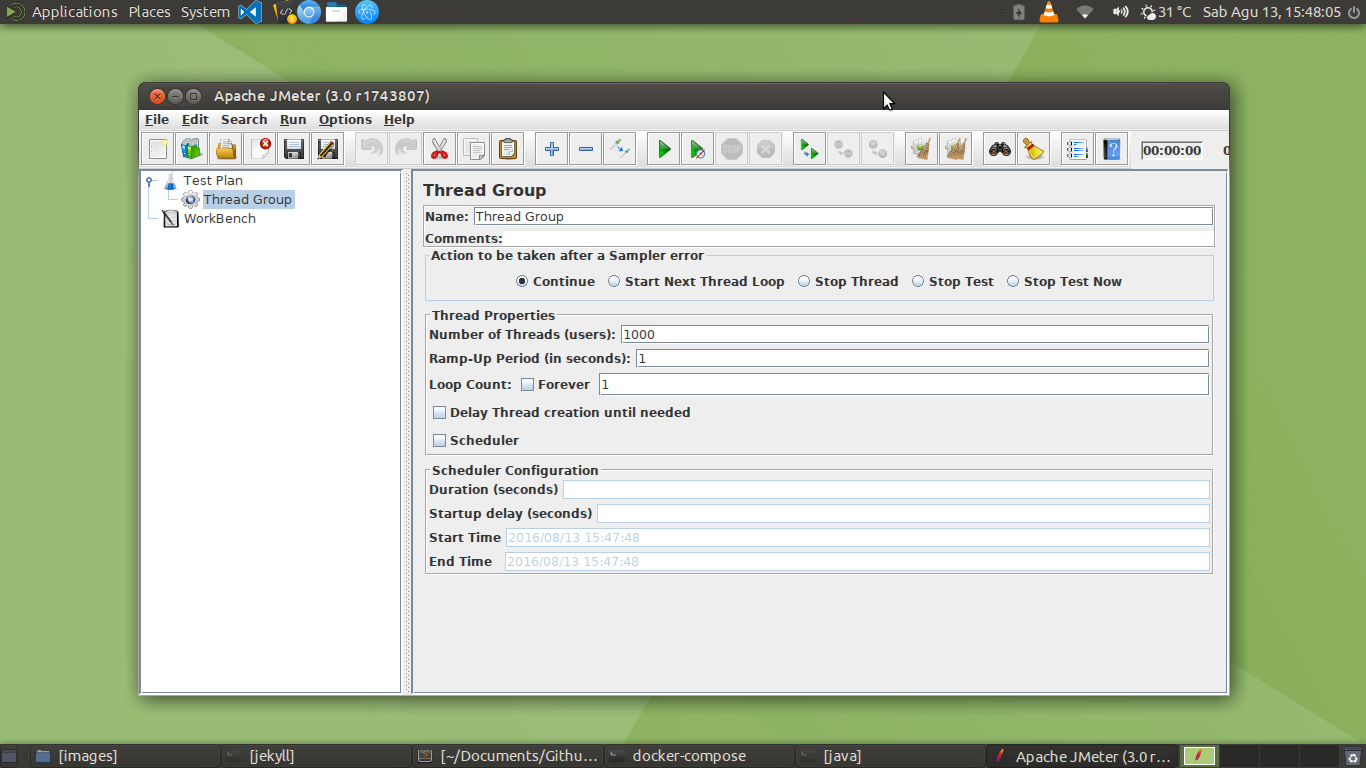Open the Search menu
Viewport: 1366px width, 768px height.
point(244,120)
